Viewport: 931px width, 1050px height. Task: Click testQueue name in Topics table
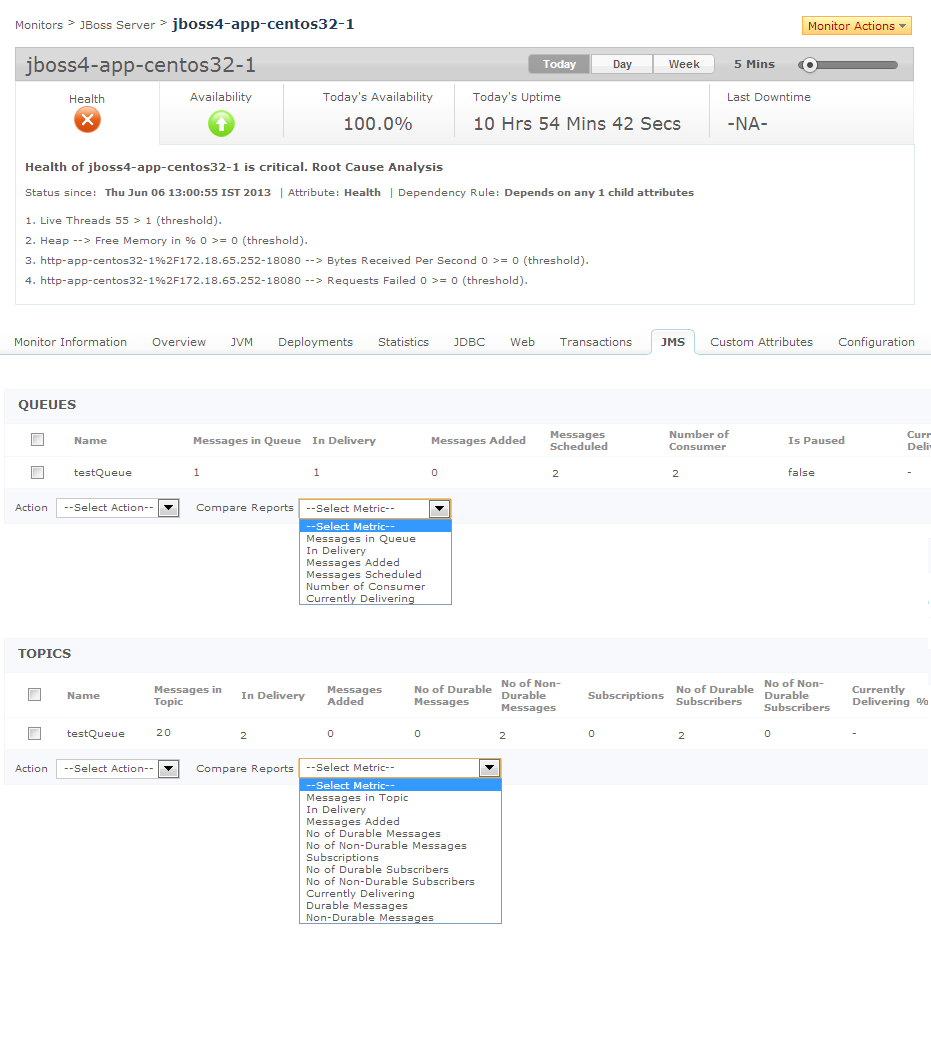click(96, 734)
